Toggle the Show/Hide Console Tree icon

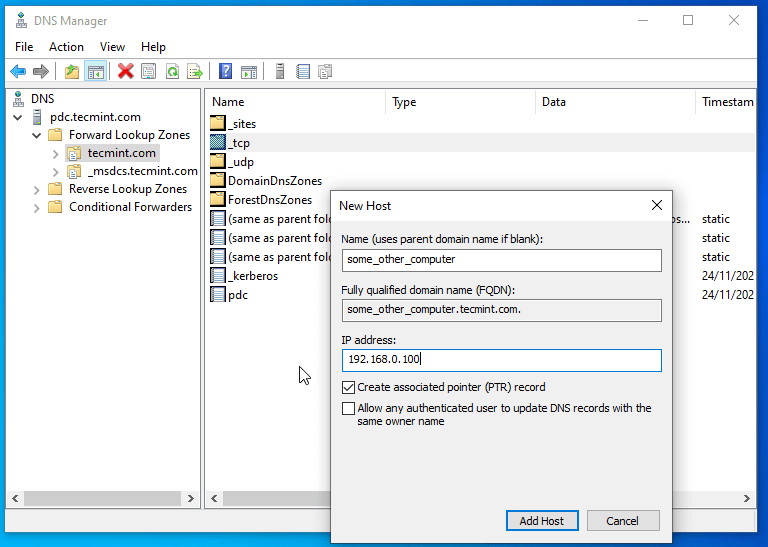96,71
